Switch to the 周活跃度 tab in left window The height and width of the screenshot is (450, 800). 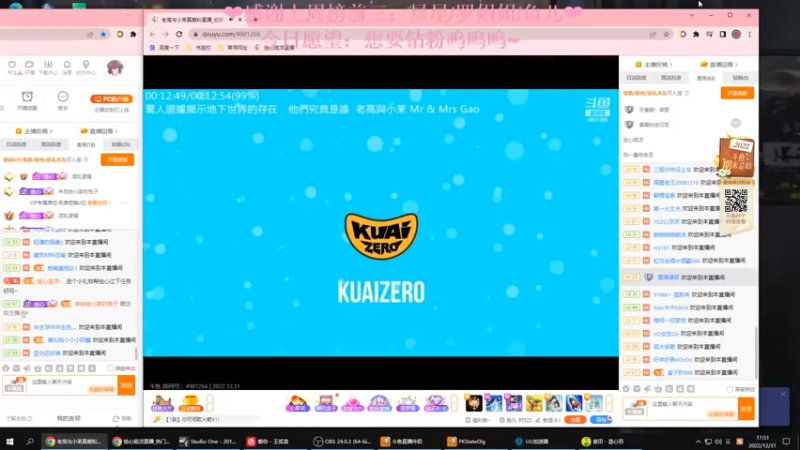point(51,144)
